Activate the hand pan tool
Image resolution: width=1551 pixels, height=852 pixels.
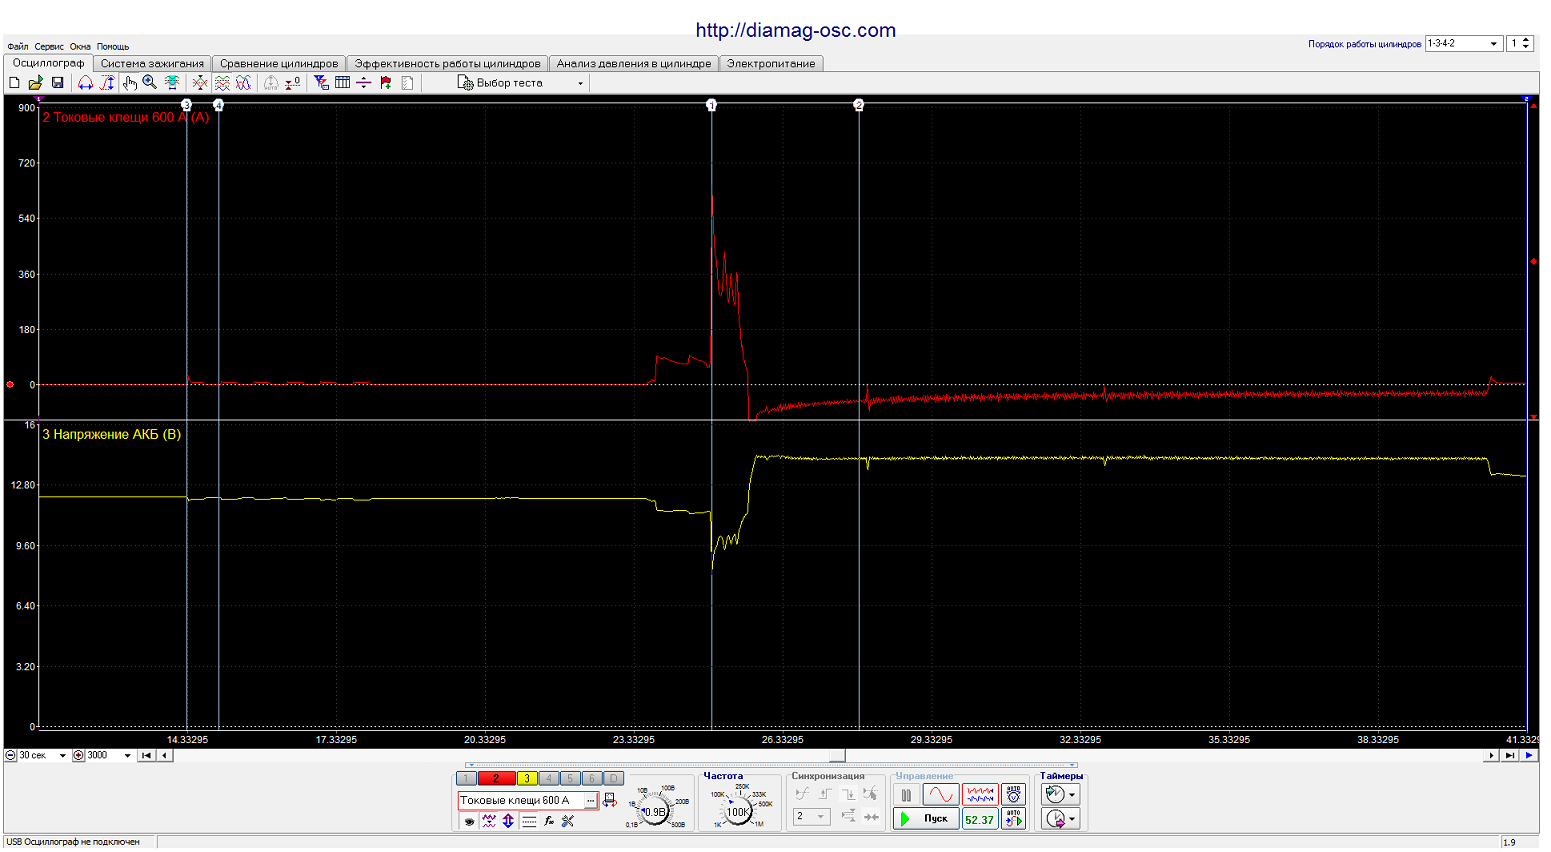click(129, 83)
